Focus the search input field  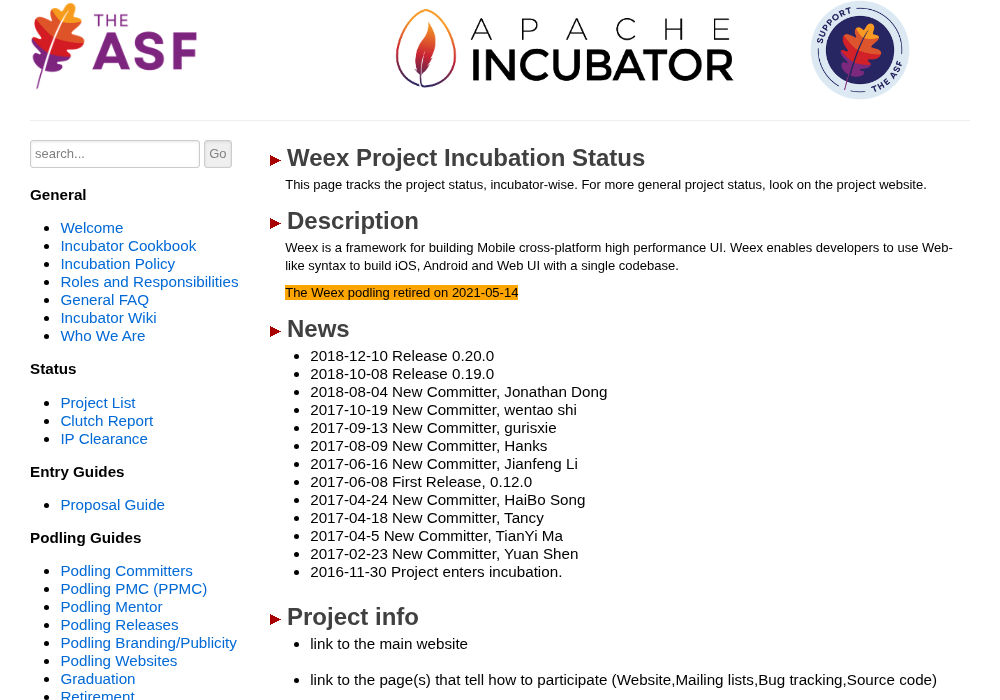point(115,154)
